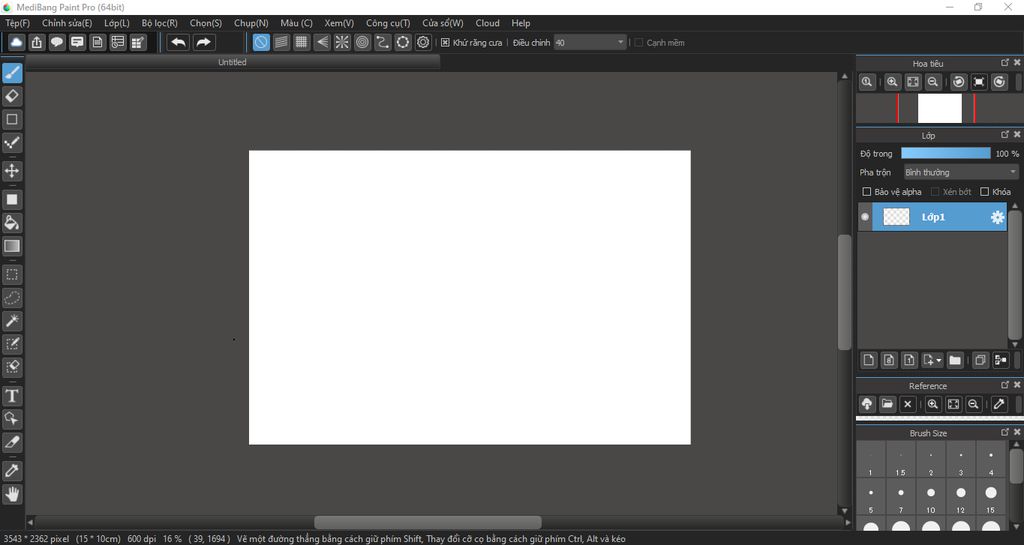Add a new 1-bit layer
The height and width of the screenshot is (545, 1024).
(909, 360)
